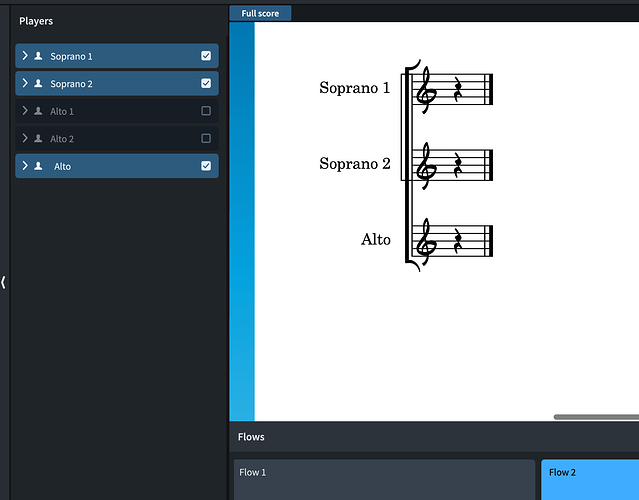Collapse the Players panel with the left-edge arrow
The image size is (639, 500).
[3, 282]
